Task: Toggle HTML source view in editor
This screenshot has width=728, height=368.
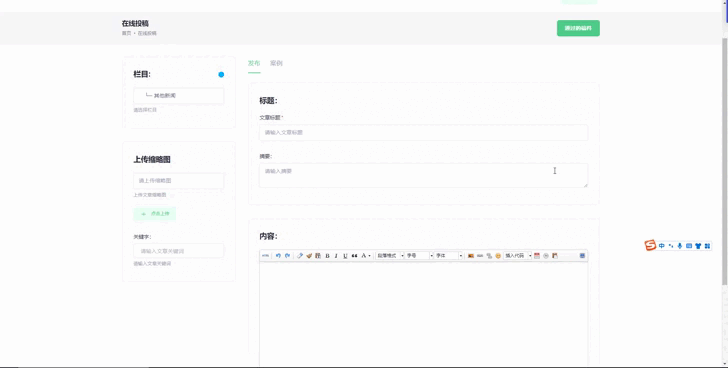Action: coord(265,256)
